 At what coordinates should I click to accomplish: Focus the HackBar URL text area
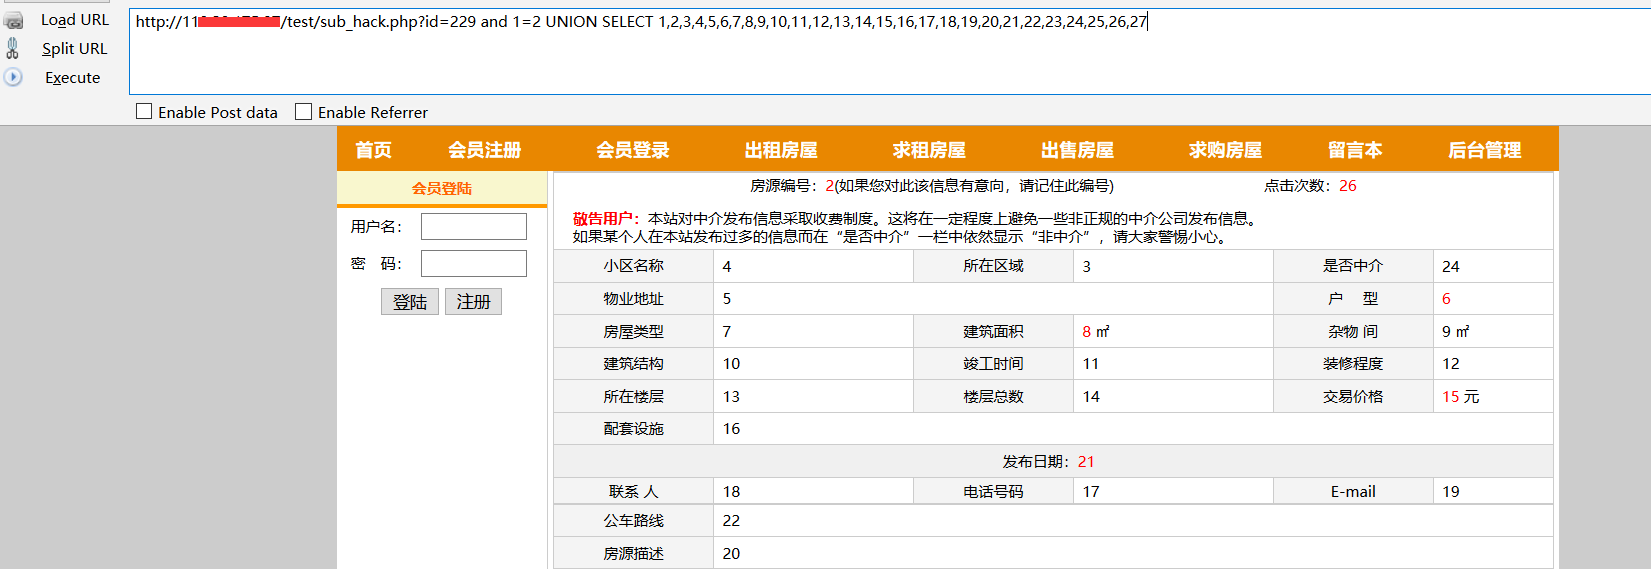tap(890, 52)
